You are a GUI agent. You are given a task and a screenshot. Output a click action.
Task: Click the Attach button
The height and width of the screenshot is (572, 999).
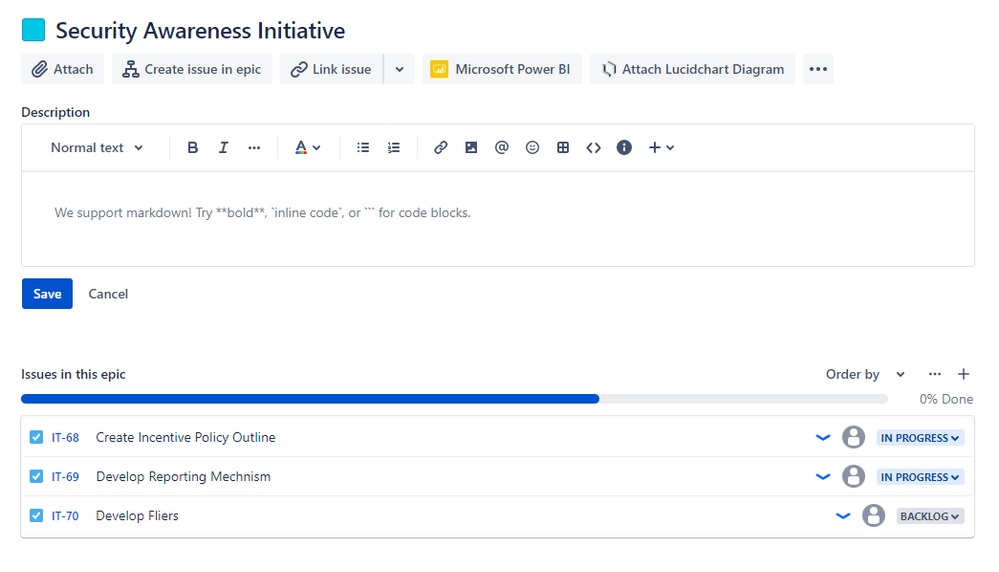[62, 69]
